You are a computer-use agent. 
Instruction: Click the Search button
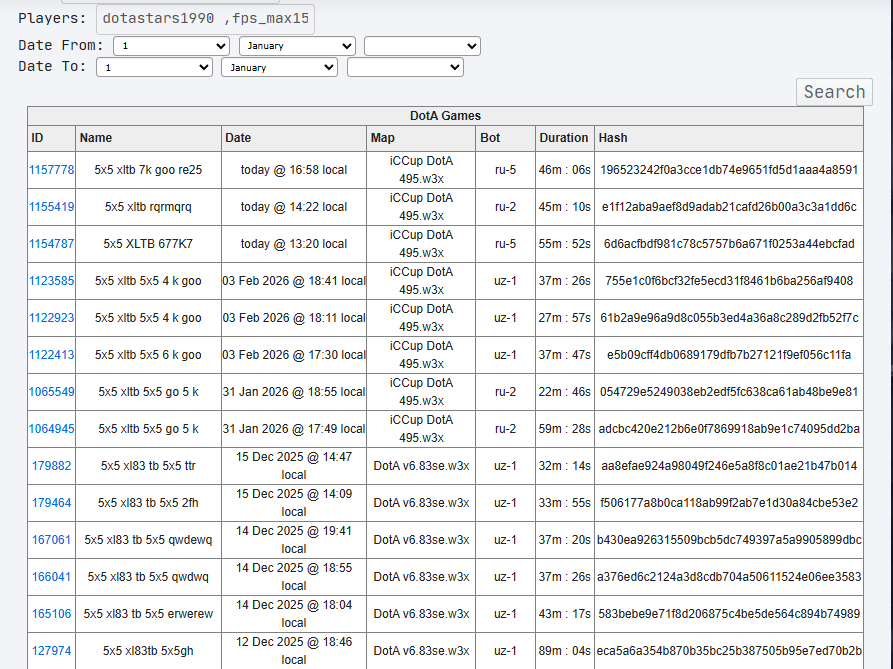(834, 92)
